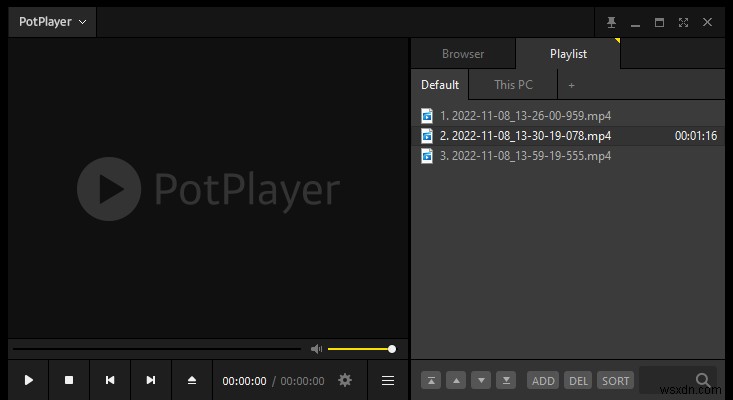Screen dimensions: 733x400
Task: Move selected playlist item up
Action: pyautogui.click(x=456, y=380)
